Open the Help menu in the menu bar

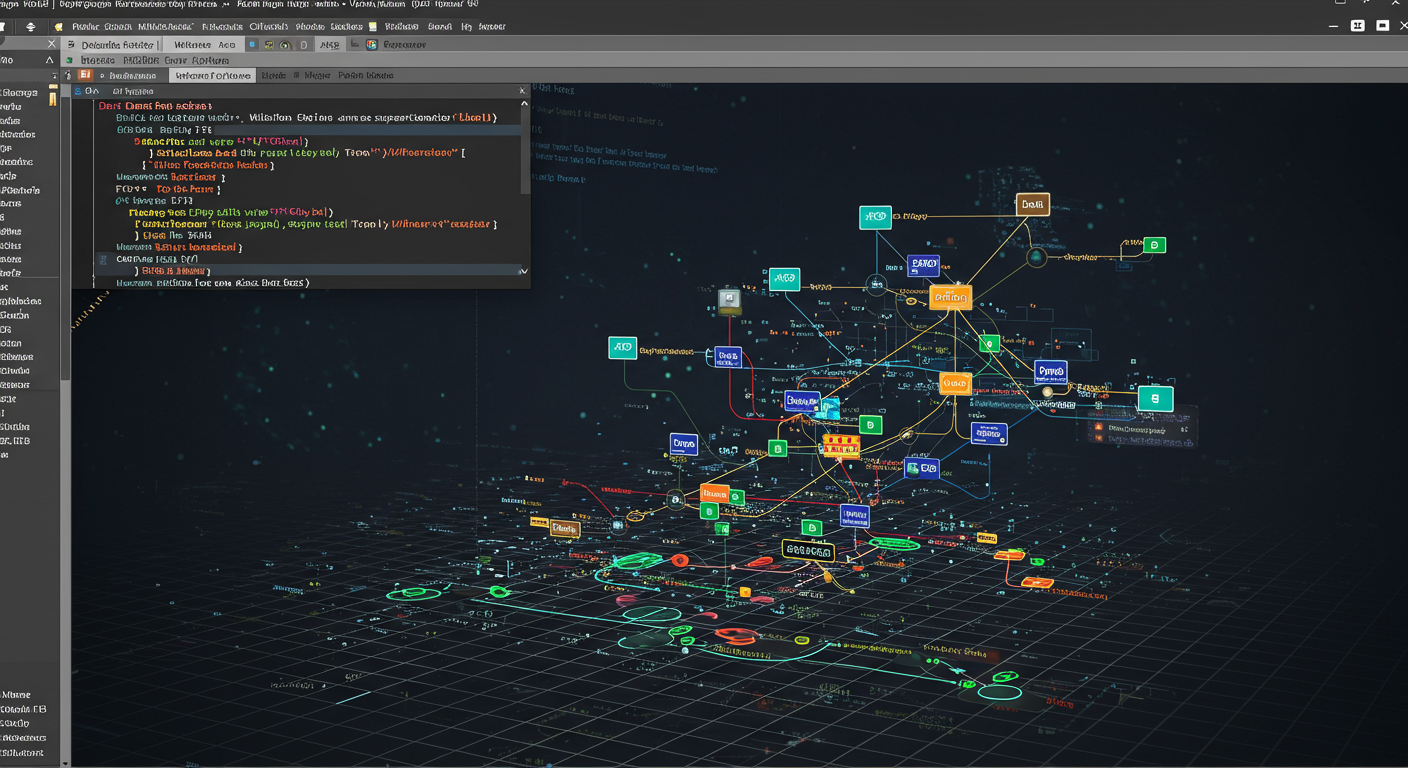[x=466, y=26]
